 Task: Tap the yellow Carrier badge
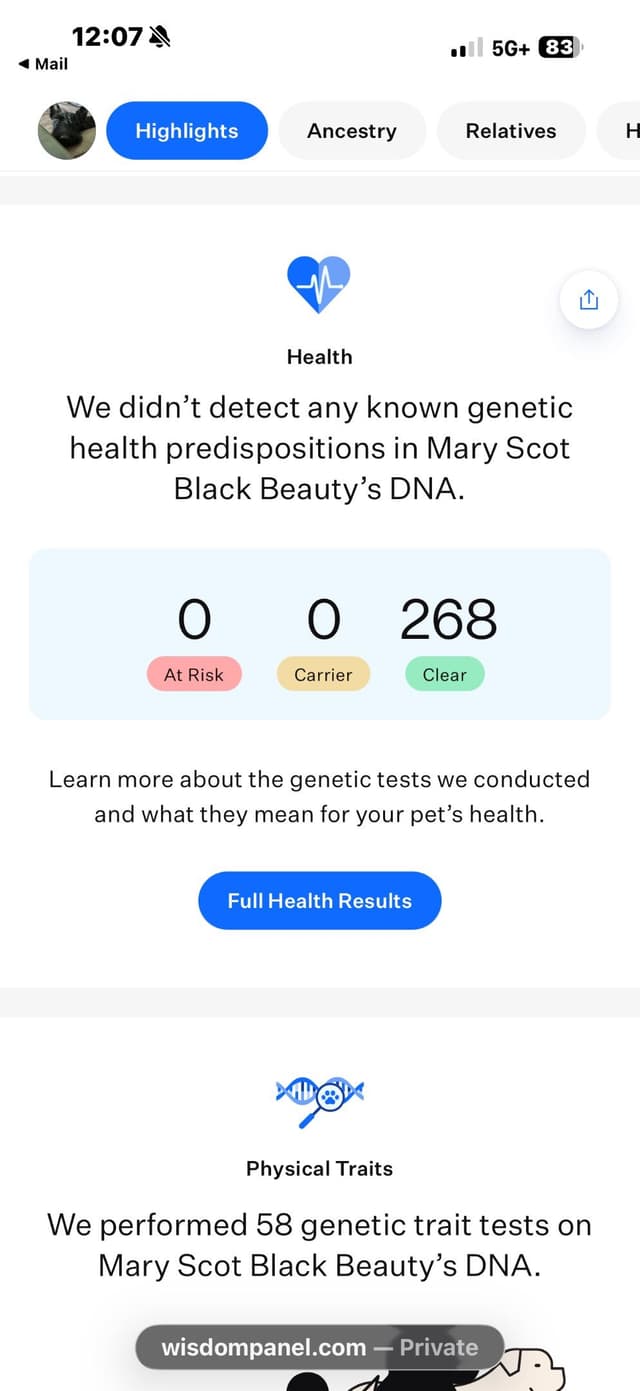(323, 674)
